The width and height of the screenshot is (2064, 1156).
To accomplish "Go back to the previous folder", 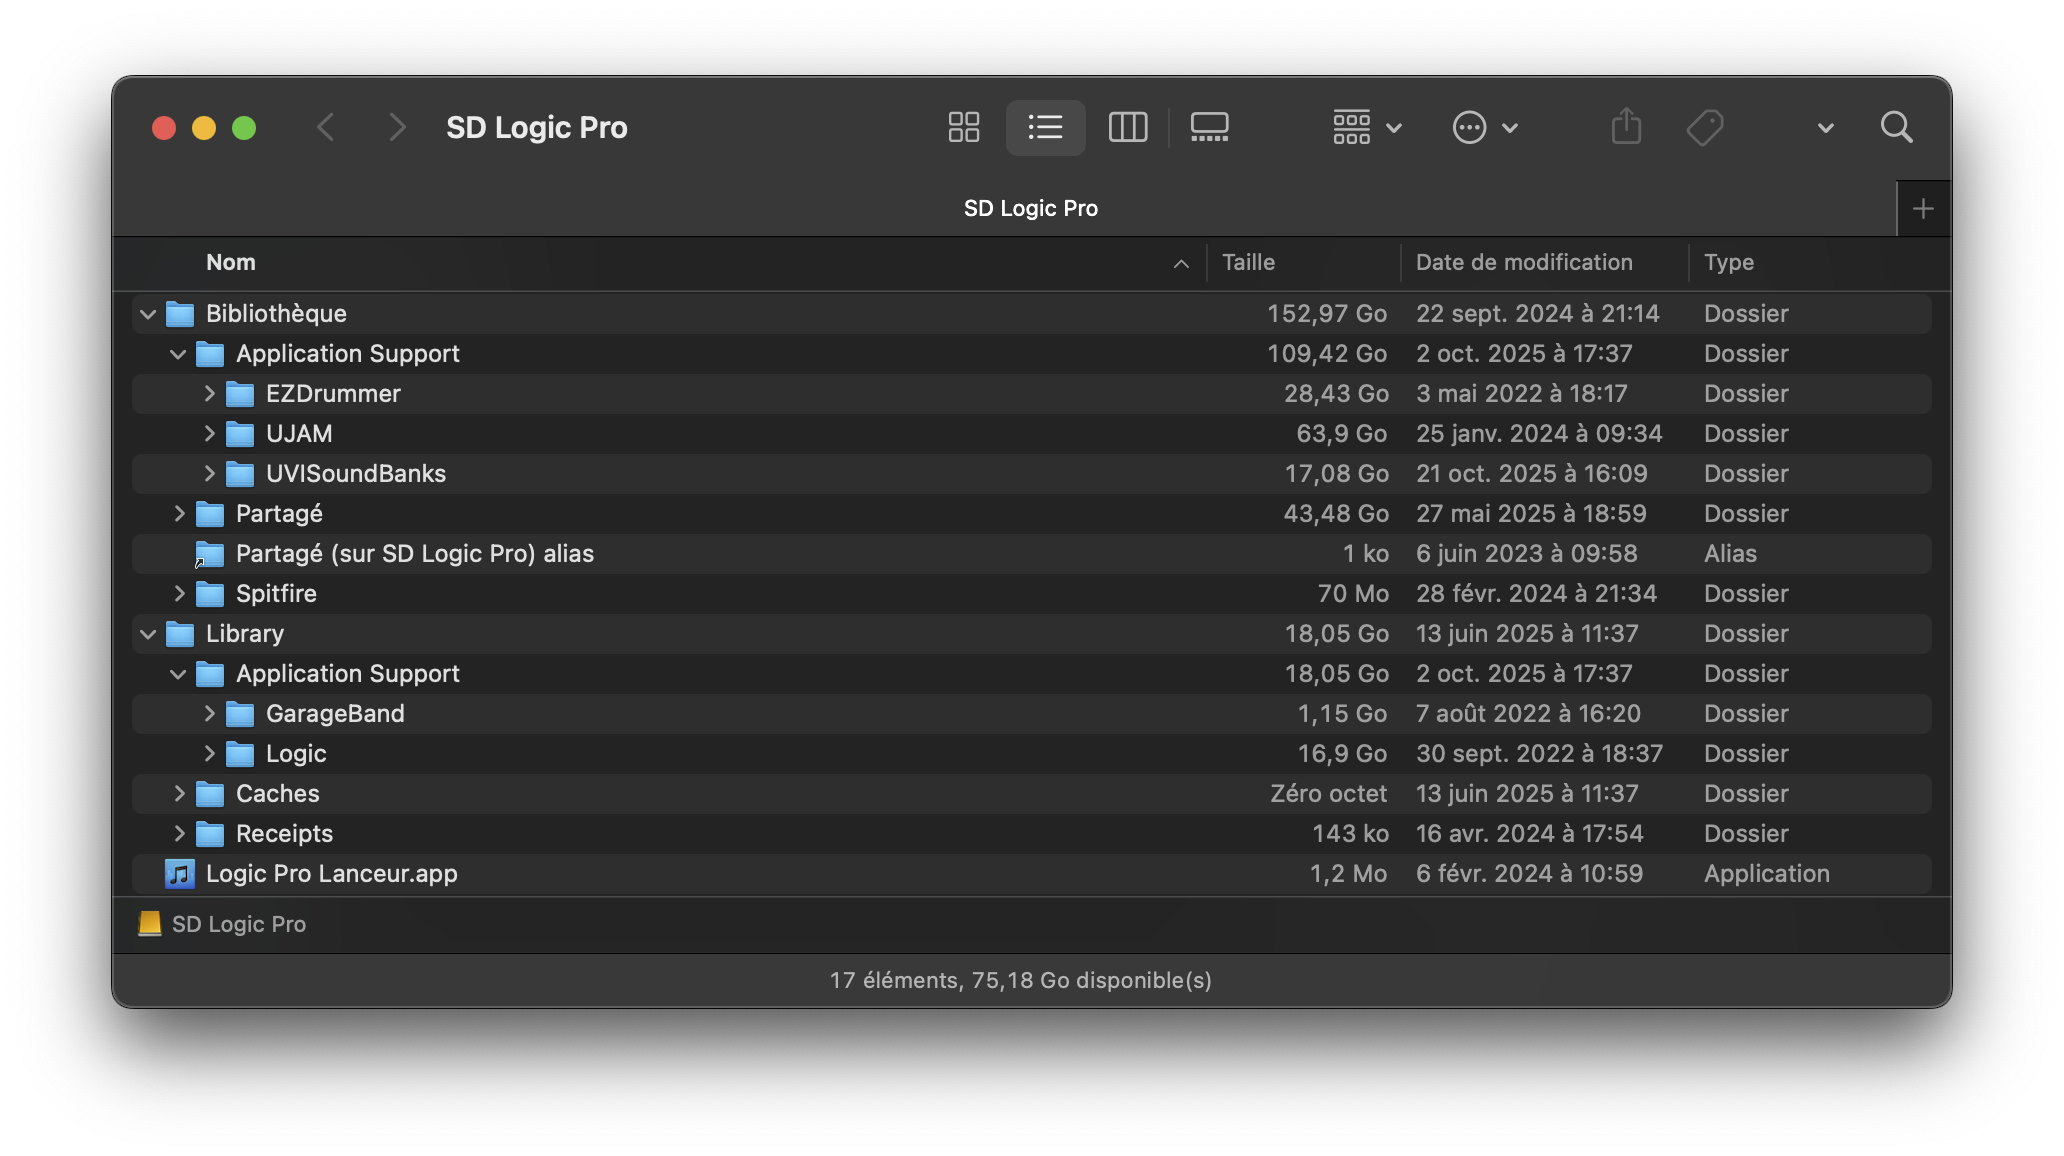I will tap(326, 127).
